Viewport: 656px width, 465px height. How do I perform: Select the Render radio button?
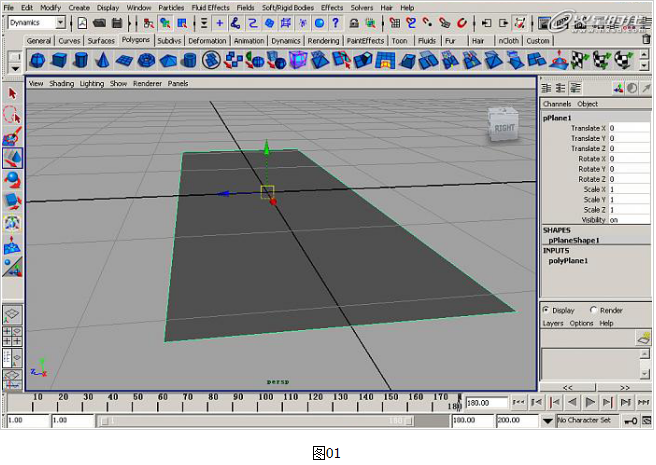(x=593, y=310)
